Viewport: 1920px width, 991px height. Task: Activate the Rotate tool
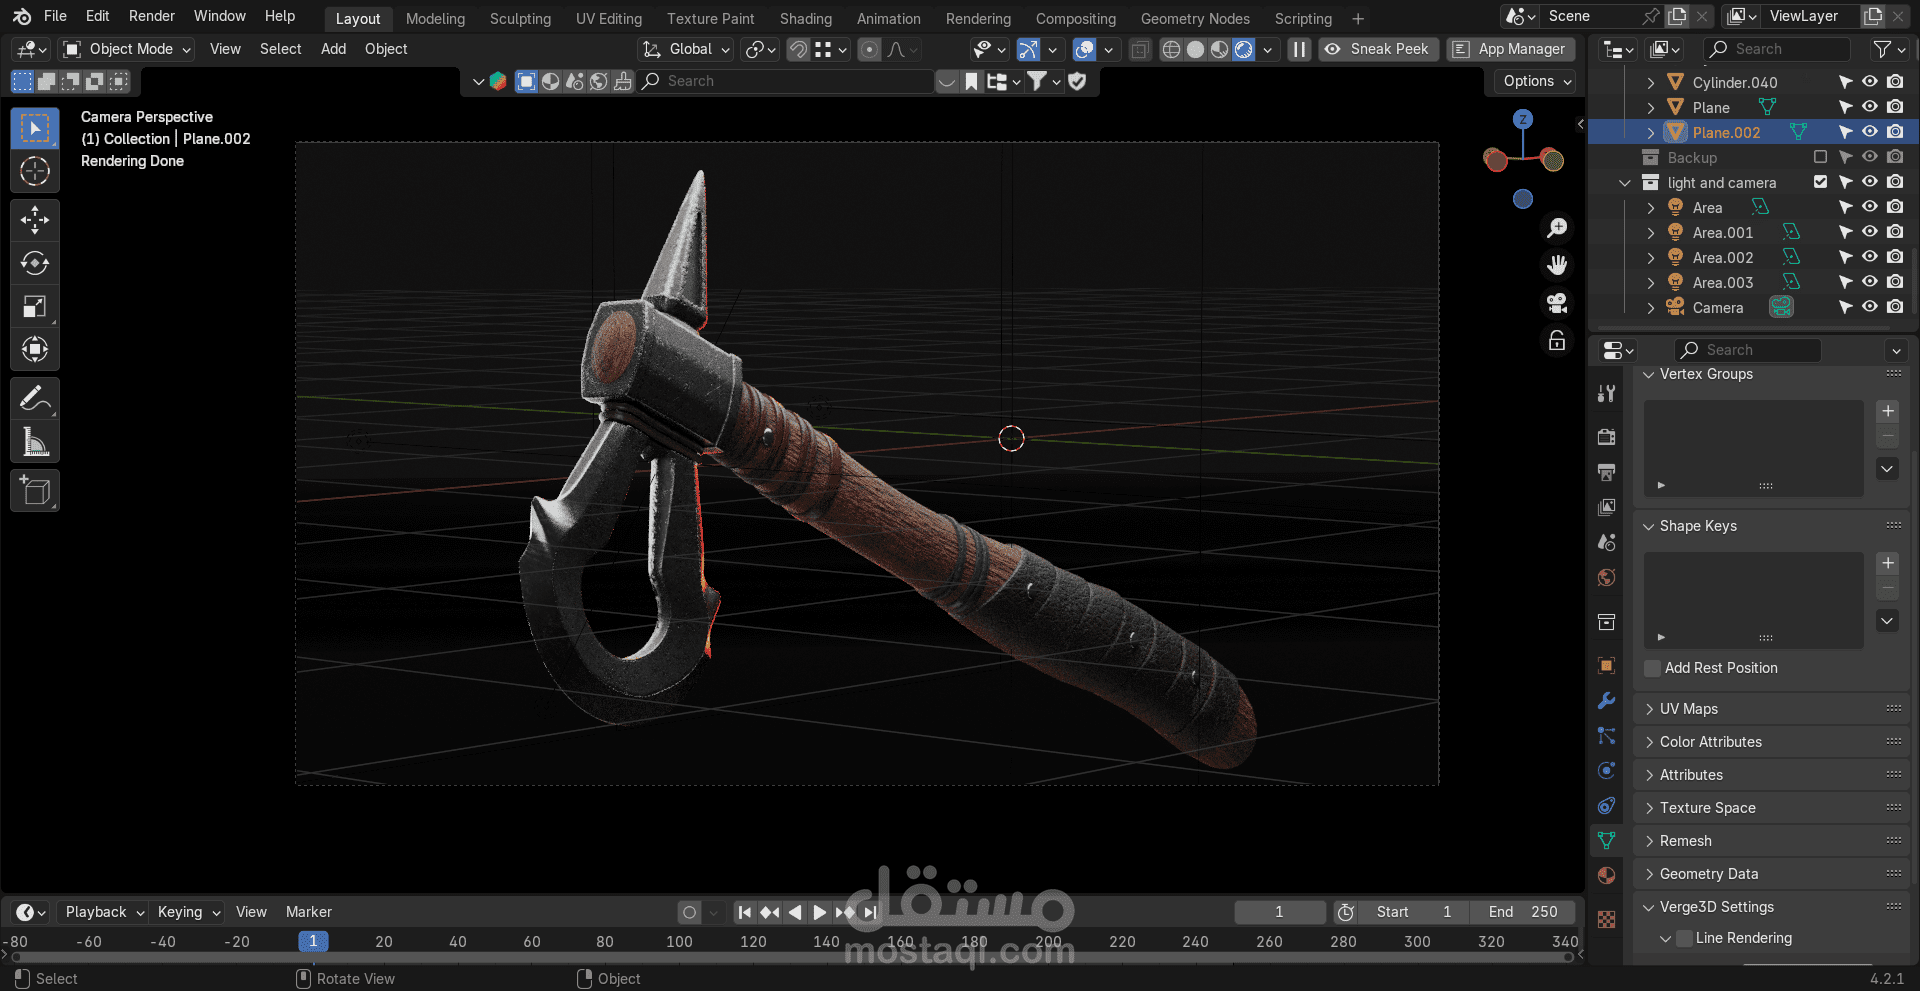click(35, 263)
